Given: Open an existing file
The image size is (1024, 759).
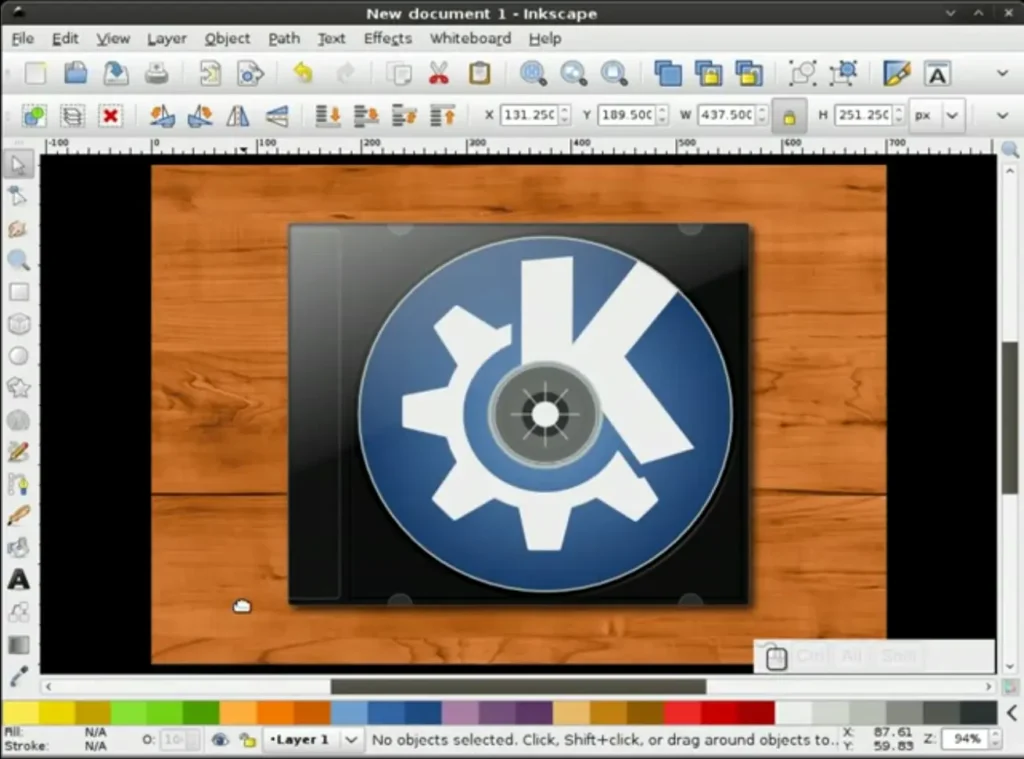Looking at the screenshot, I should [76, 73].
